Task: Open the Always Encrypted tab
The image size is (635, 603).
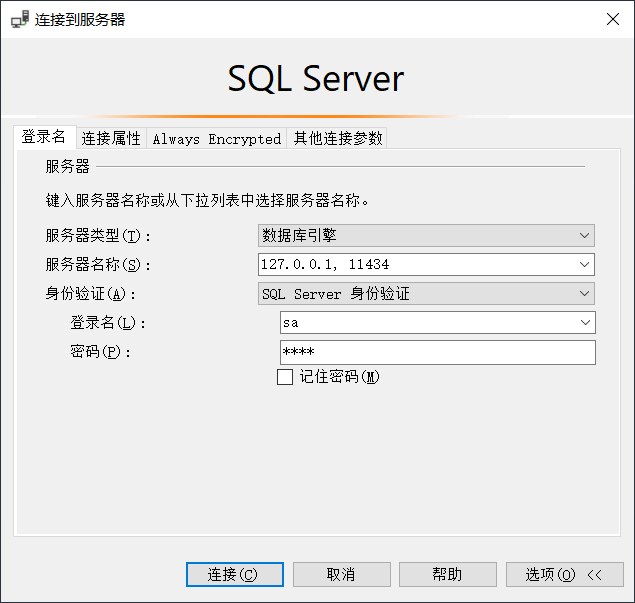Action: [x=216, y=138]
